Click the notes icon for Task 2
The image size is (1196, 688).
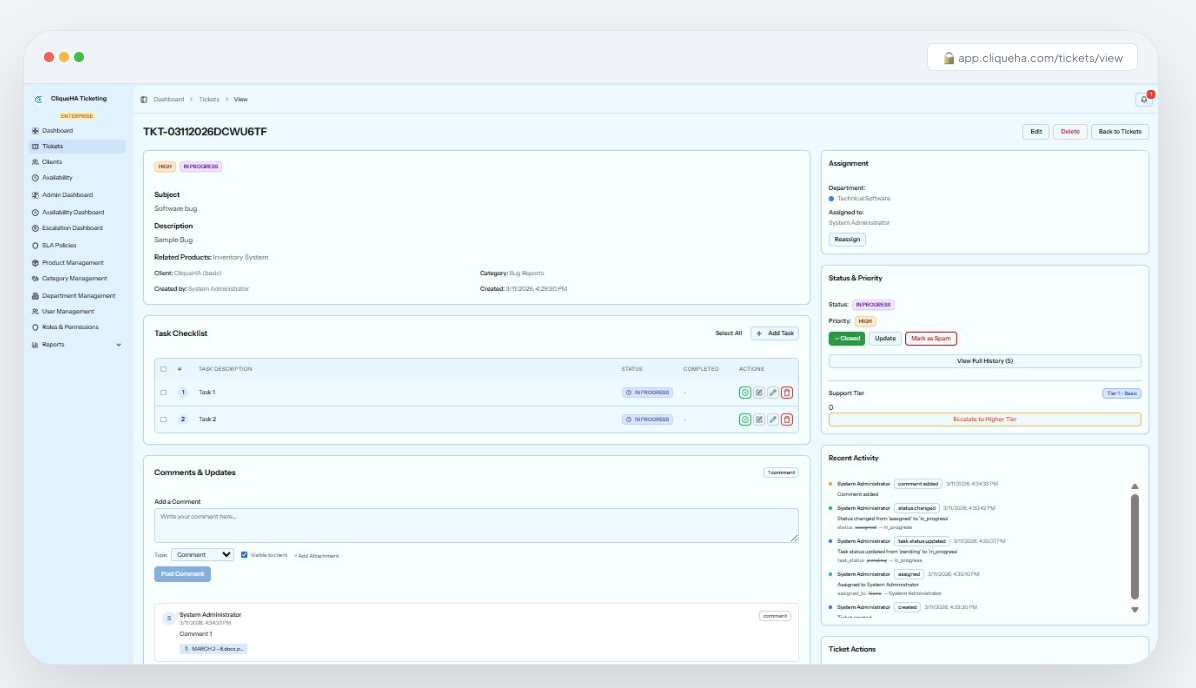pyautogui.click(x=759, y=420)
